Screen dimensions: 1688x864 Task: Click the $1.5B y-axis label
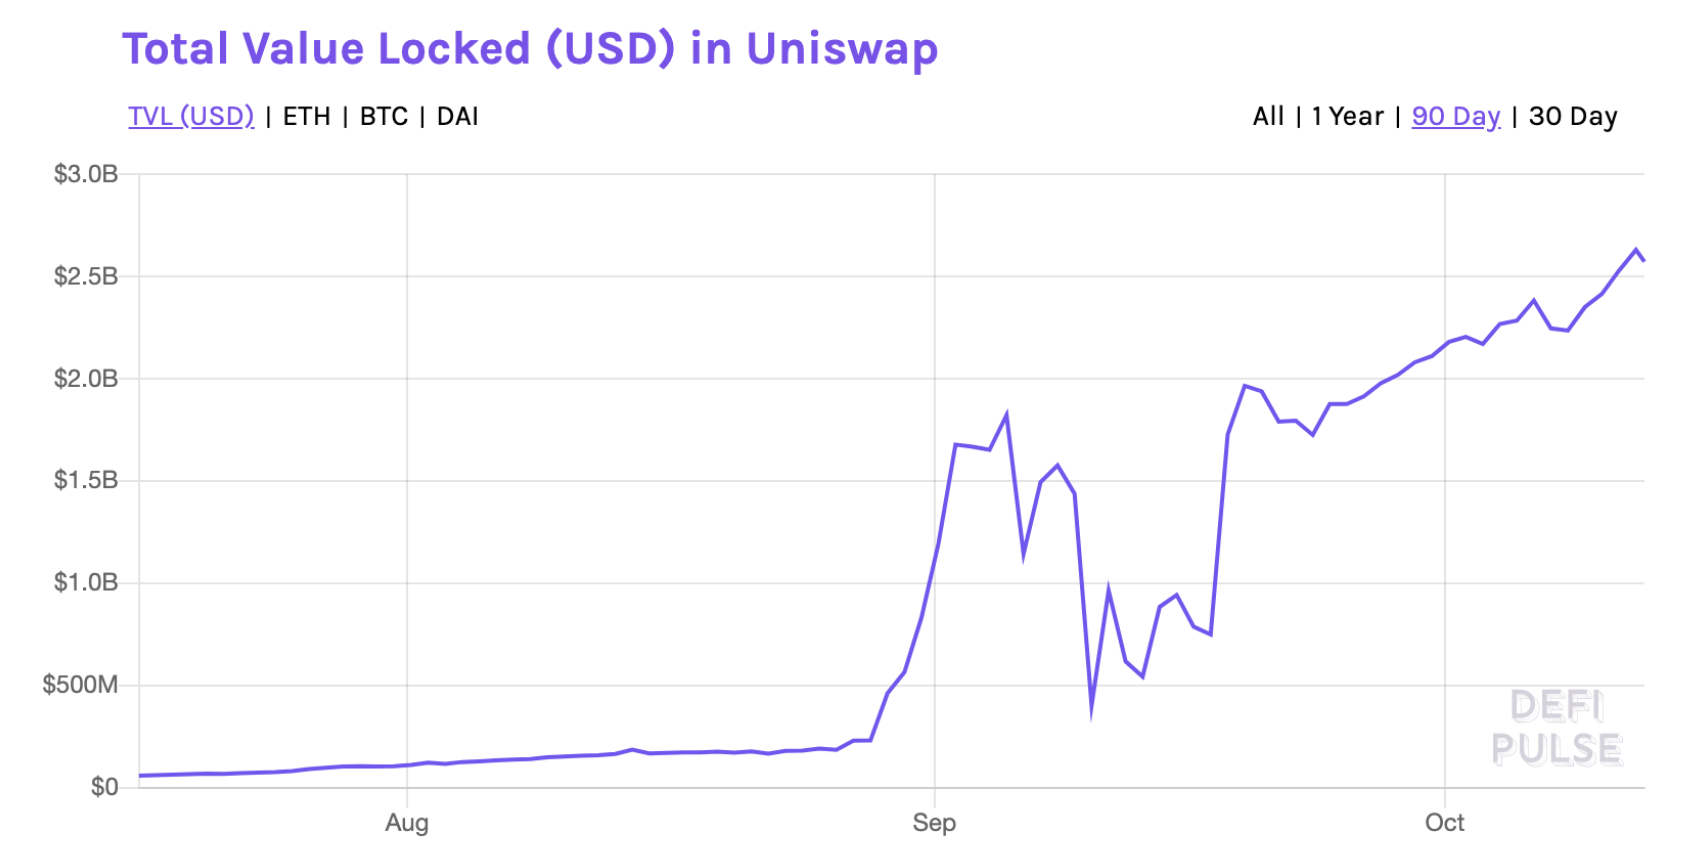(x=86, y=481)
